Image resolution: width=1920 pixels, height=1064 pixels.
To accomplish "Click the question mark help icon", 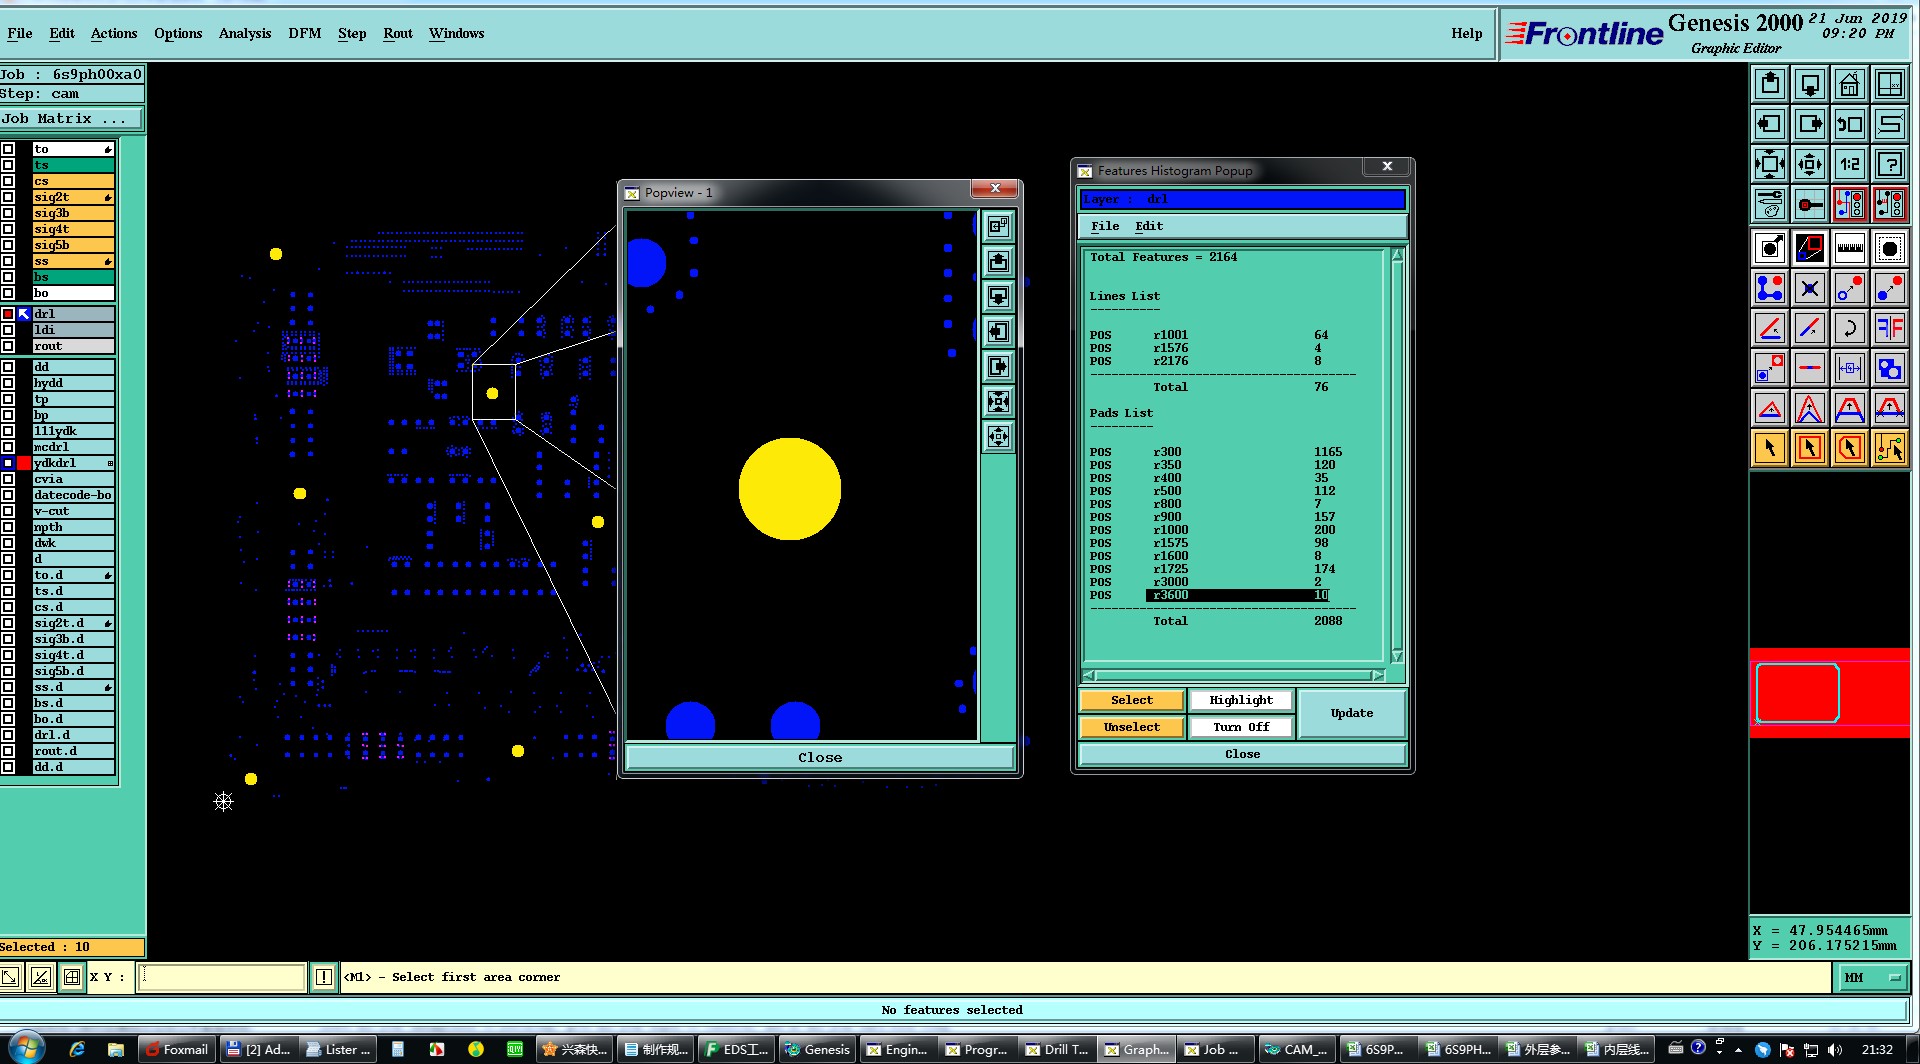I will [1890, 164].
